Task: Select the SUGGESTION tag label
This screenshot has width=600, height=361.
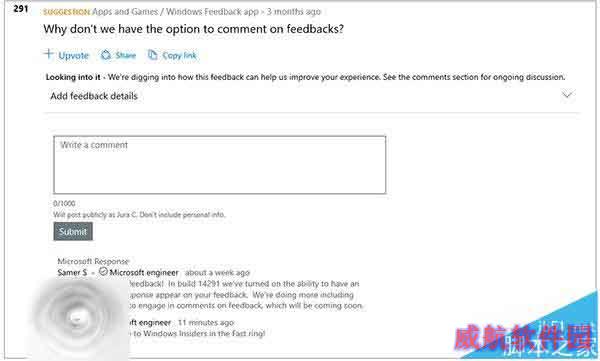Action: pyautogui.click(x=66, y=12)
